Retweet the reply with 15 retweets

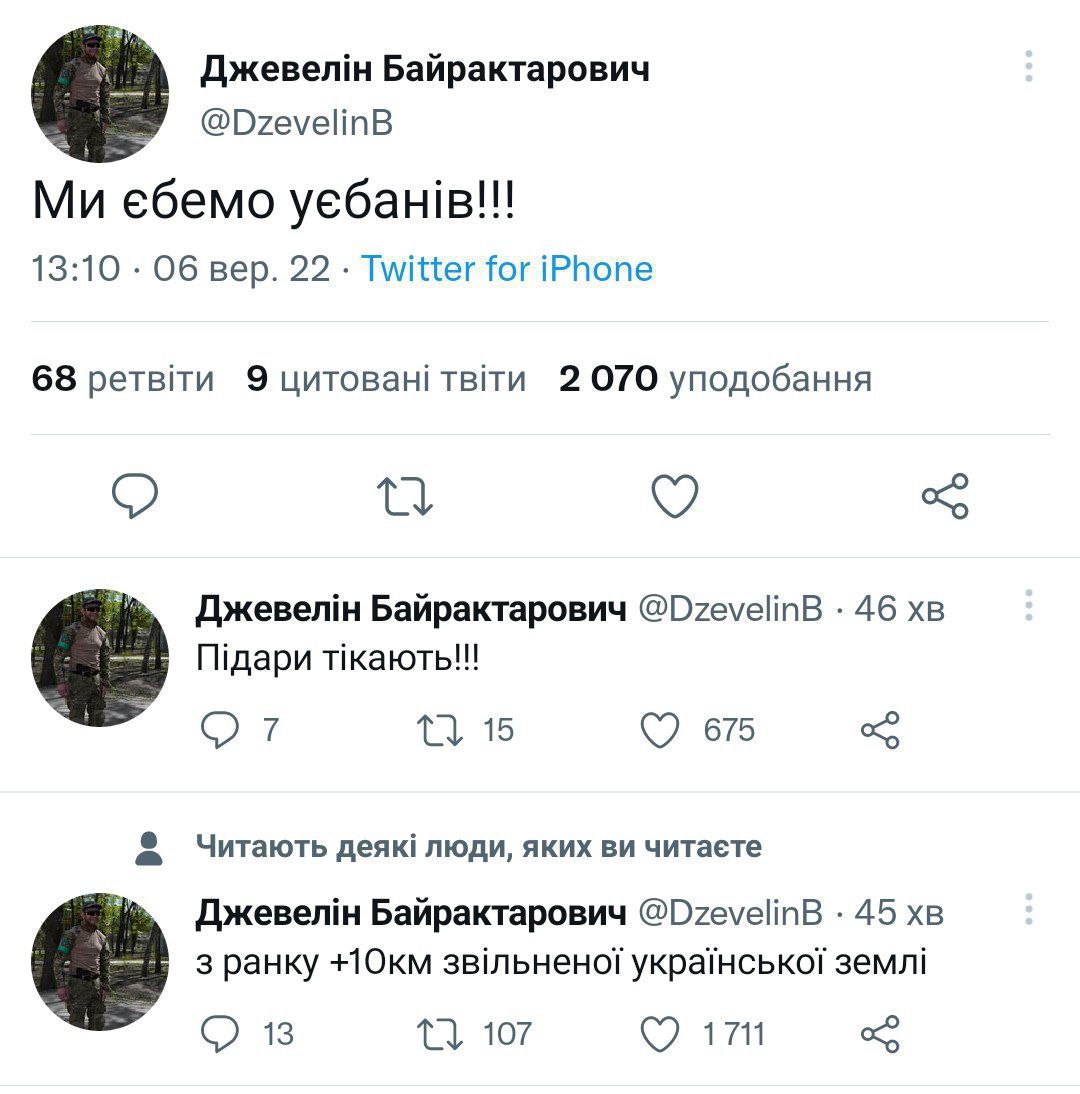point(442,731)
